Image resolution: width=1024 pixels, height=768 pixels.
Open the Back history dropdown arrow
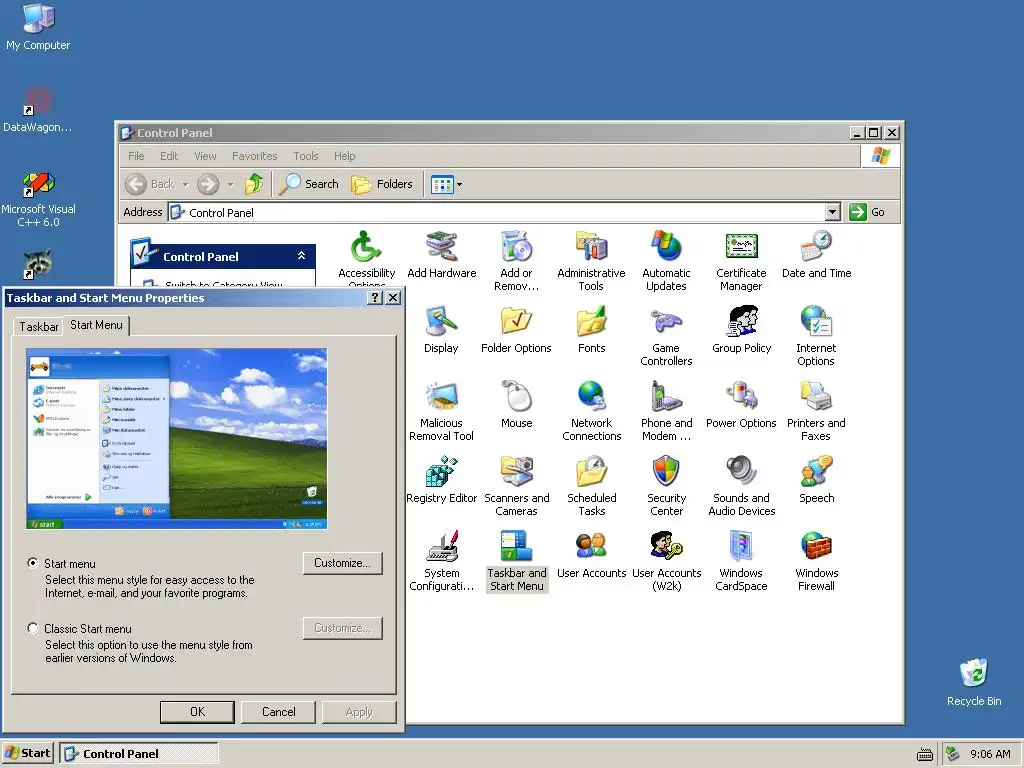coord(185,185)
